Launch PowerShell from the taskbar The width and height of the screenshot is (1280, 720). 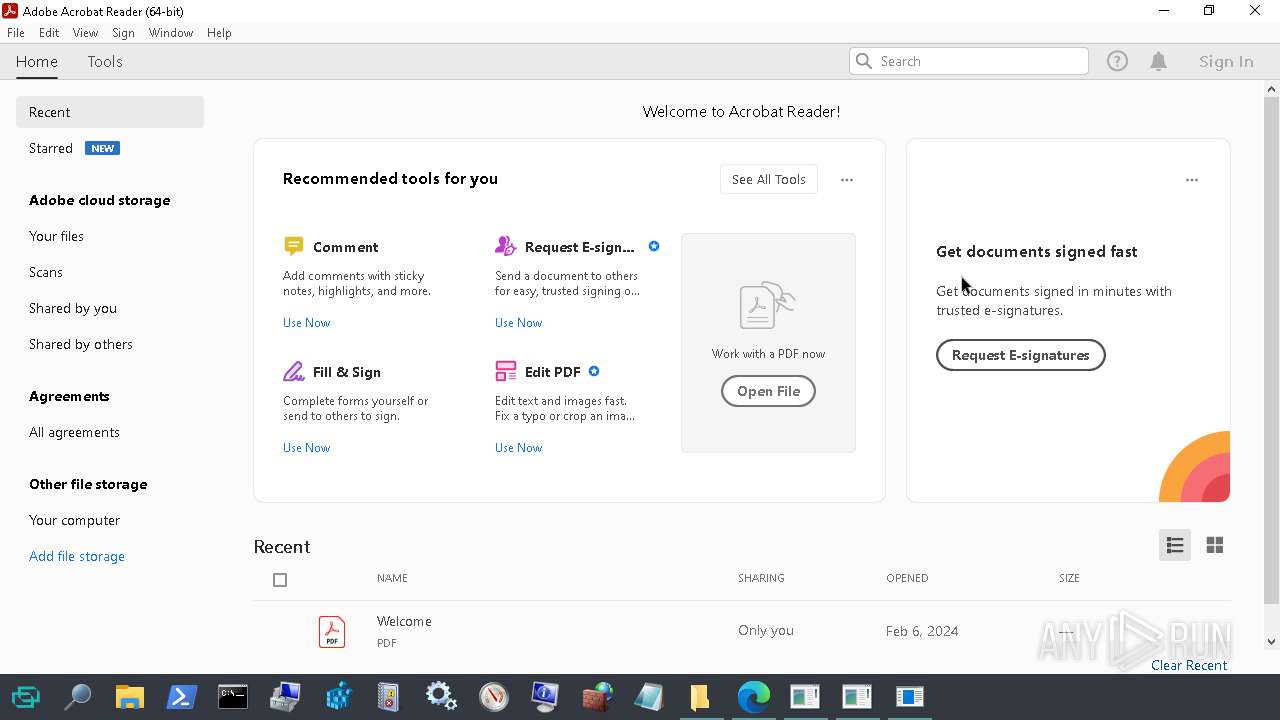[x=181, y=696]
